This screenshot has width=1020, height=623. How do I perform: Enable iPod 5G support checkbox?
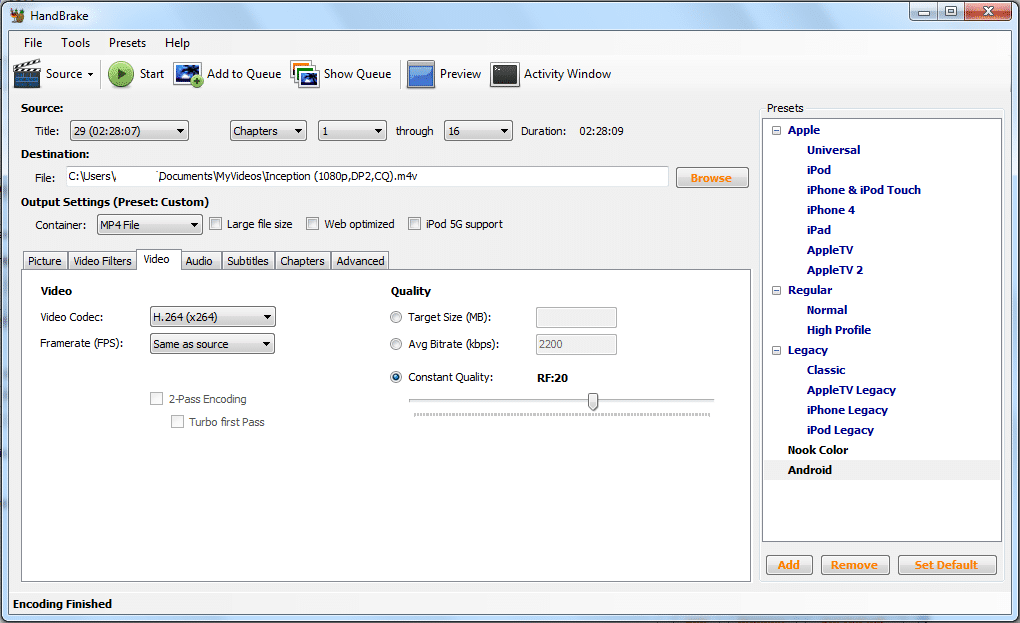pos(414,224)
